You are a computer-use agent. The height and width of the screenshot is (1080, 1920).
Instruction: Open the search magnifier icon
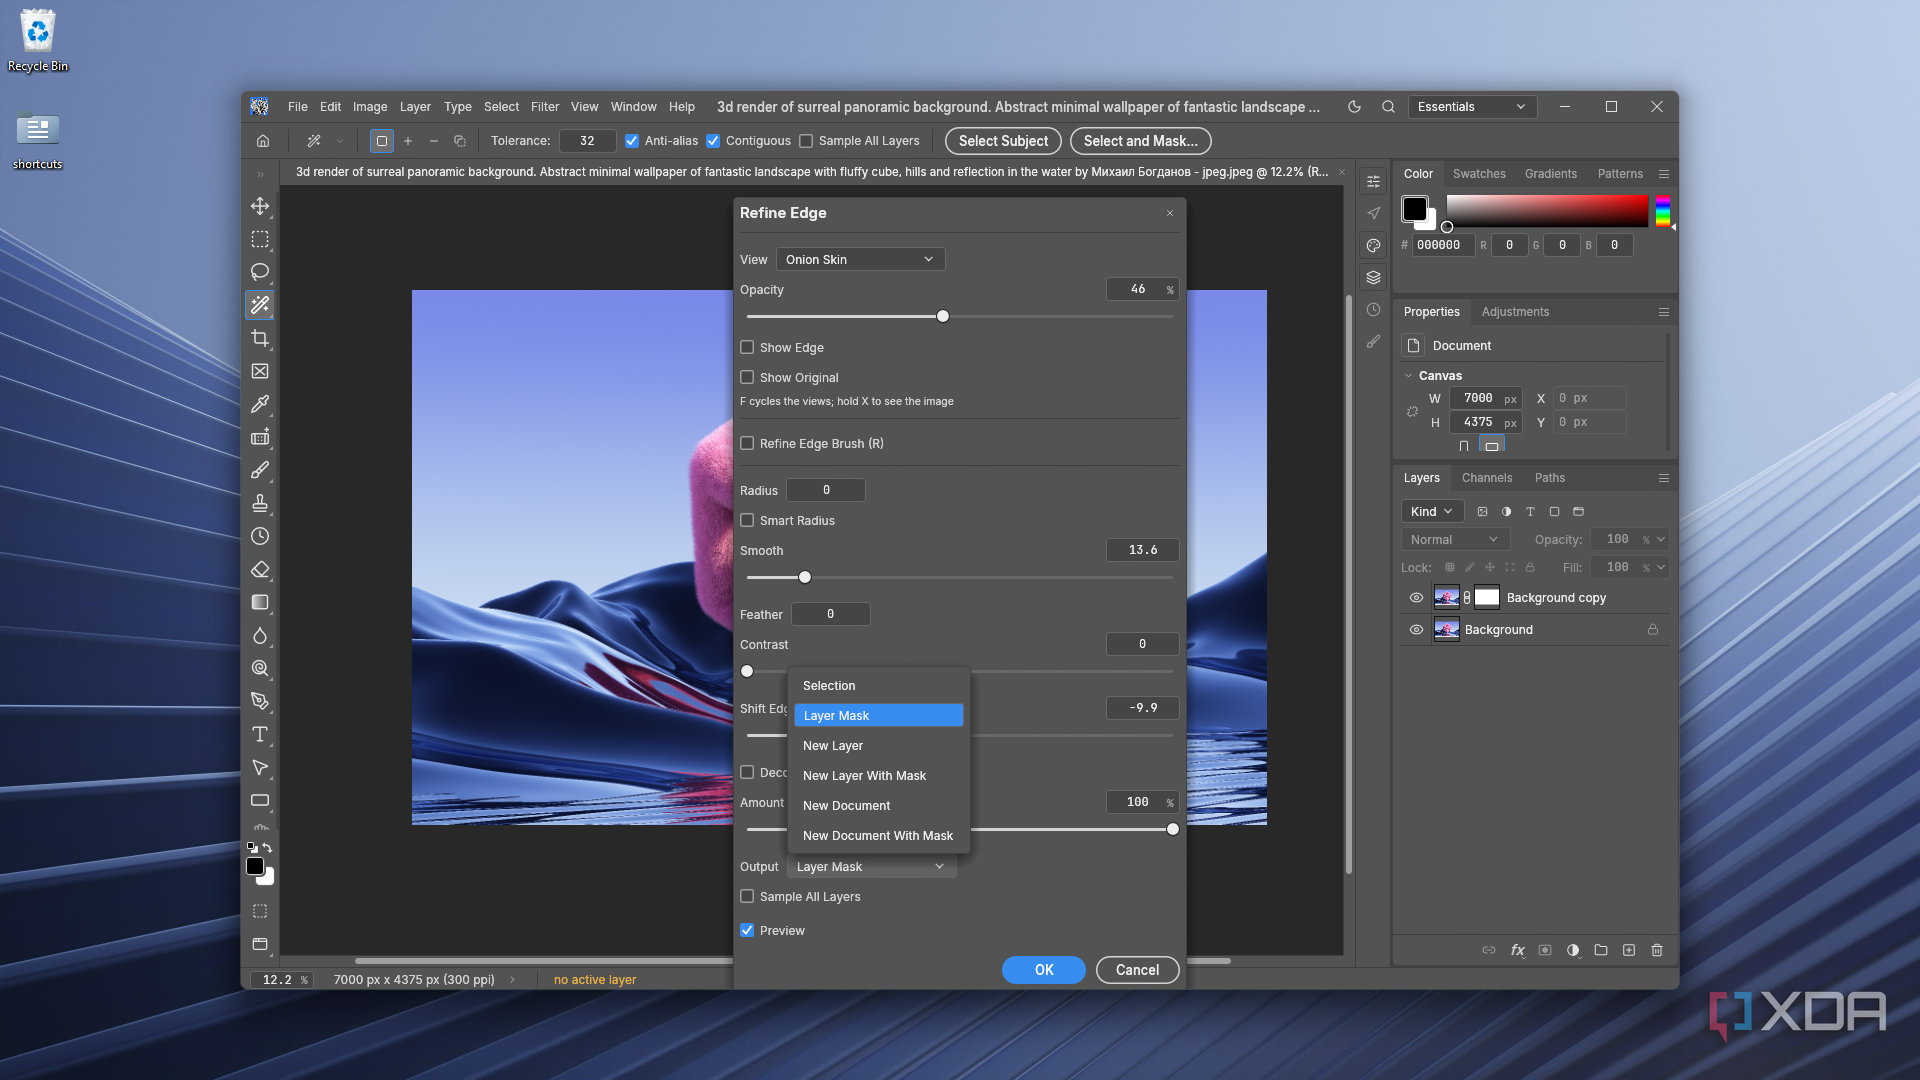tap(1388, 107)
